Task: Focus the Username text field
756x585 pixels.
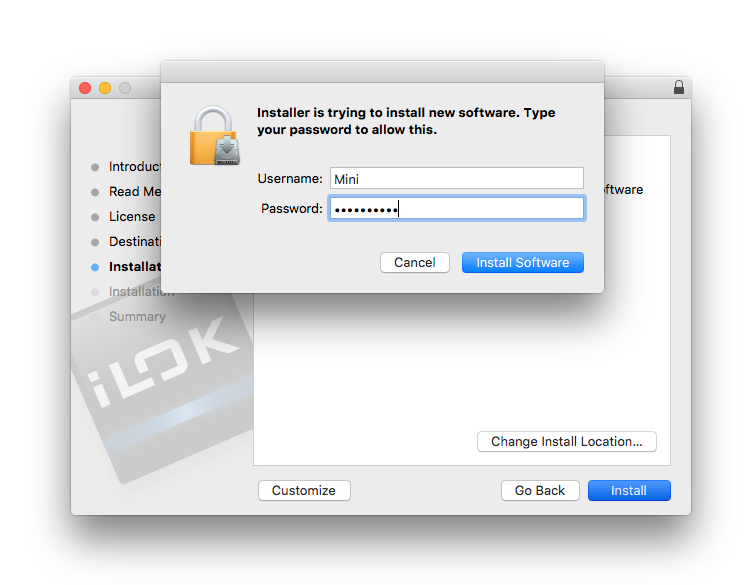Action: click(x=457, y=178)
